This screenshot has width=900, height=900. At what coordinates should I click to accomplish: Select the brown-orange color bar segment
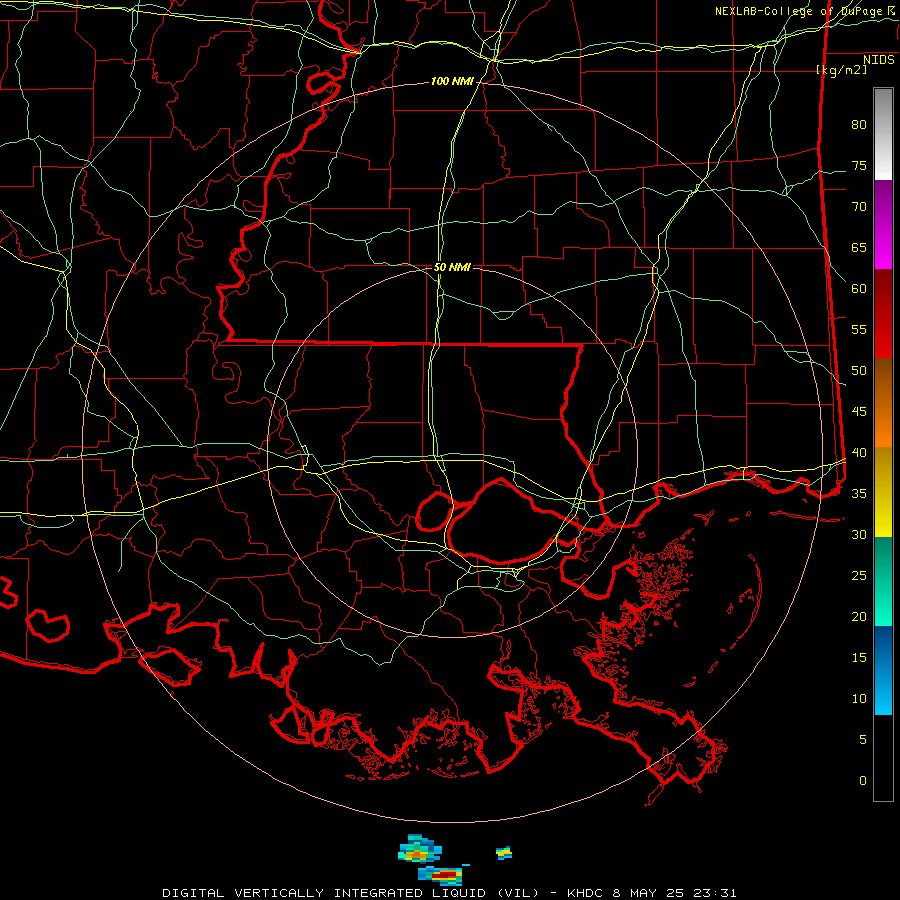[883, 402]
